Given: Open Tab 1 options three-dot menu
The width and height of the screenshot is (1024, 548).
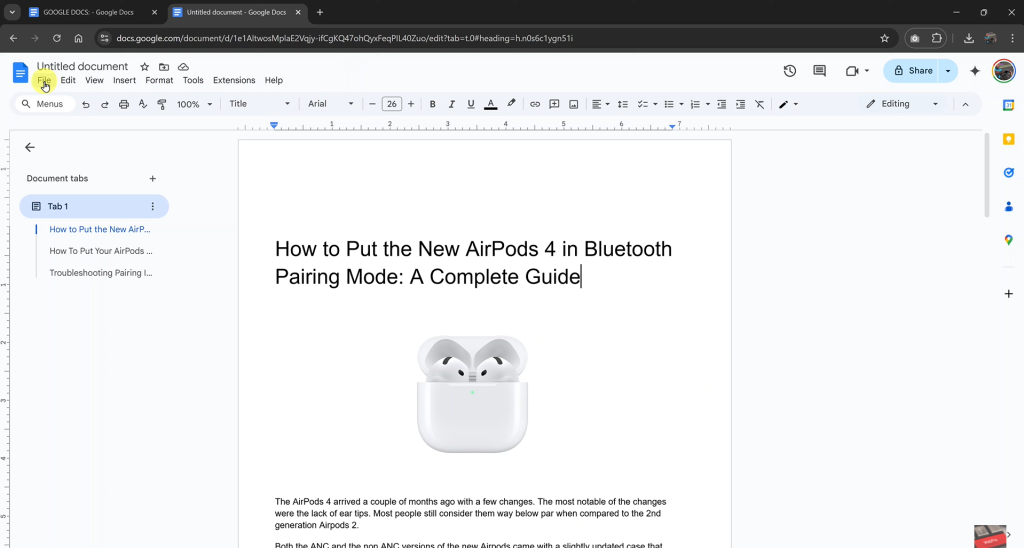Looking at the screenshot, I should (153, 206).
